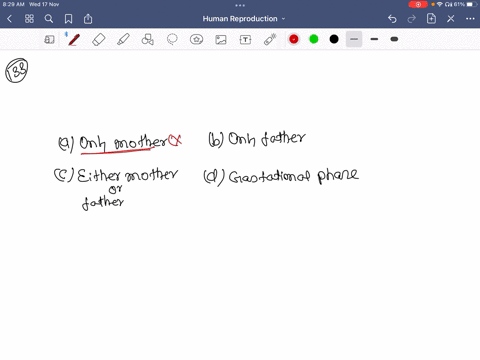Toggle the zoom window read-only mode icon

tap(49, 40)
